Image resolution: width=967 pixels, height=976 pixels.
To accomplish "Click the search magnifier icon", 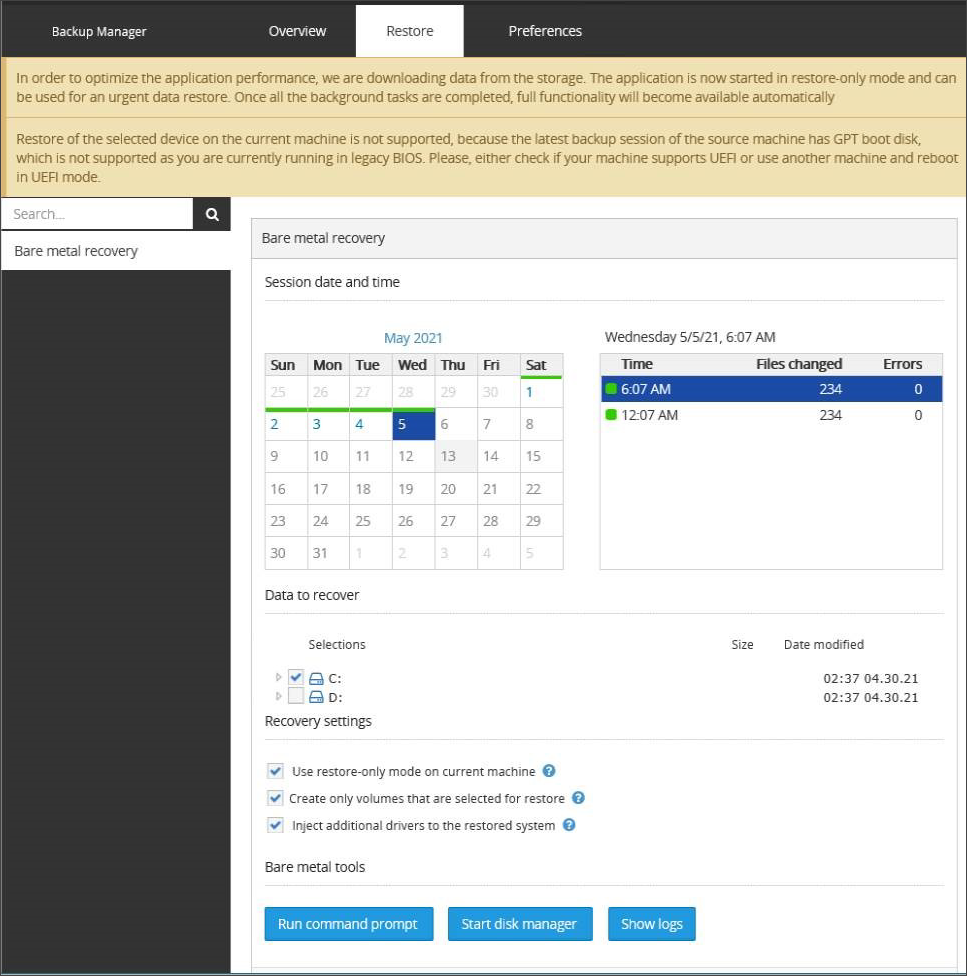I will click(212, 214).
